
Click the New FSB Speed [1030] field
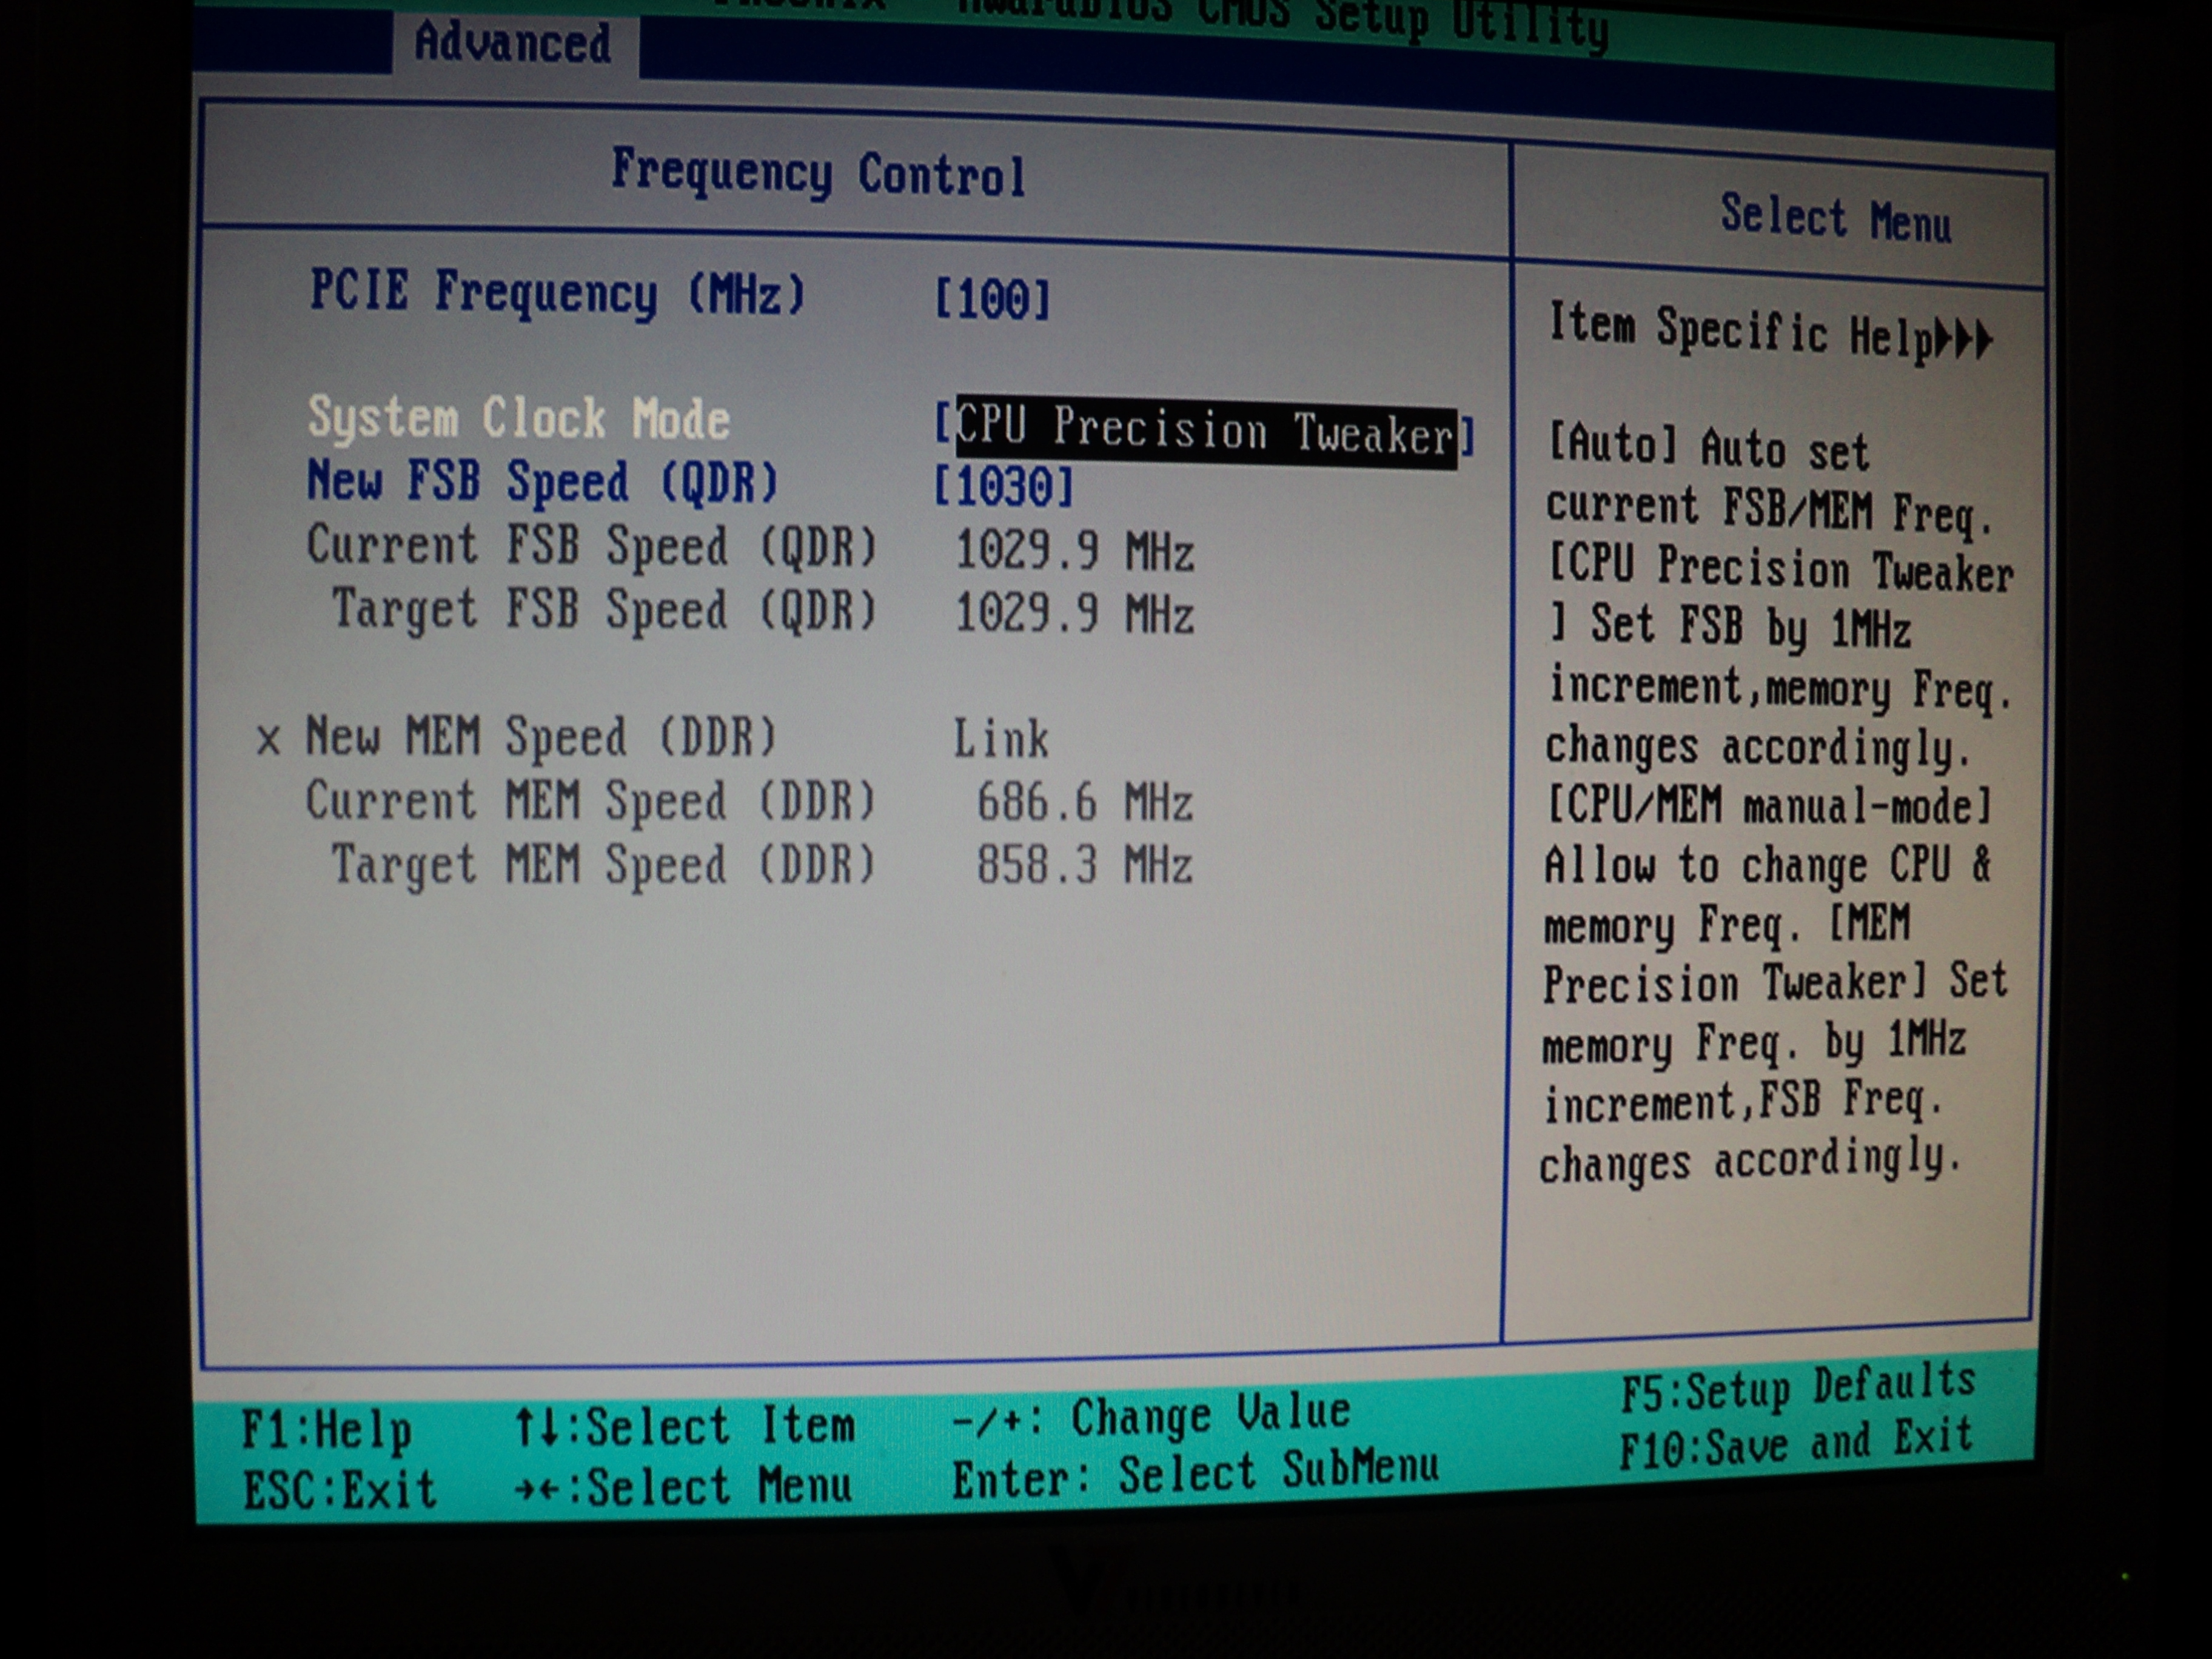[x=1003, y=488]
